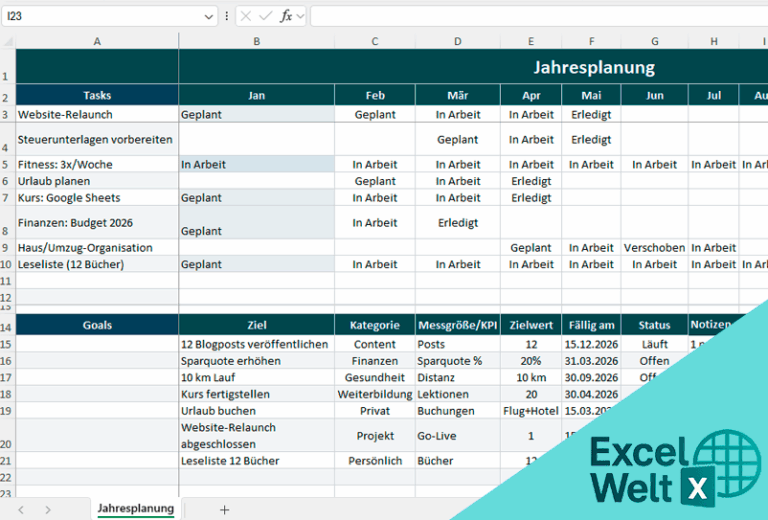Select the Leseliste (12 Bücher) cell
This screenshot has width=768, height=520.
click(x=97, y=264)
